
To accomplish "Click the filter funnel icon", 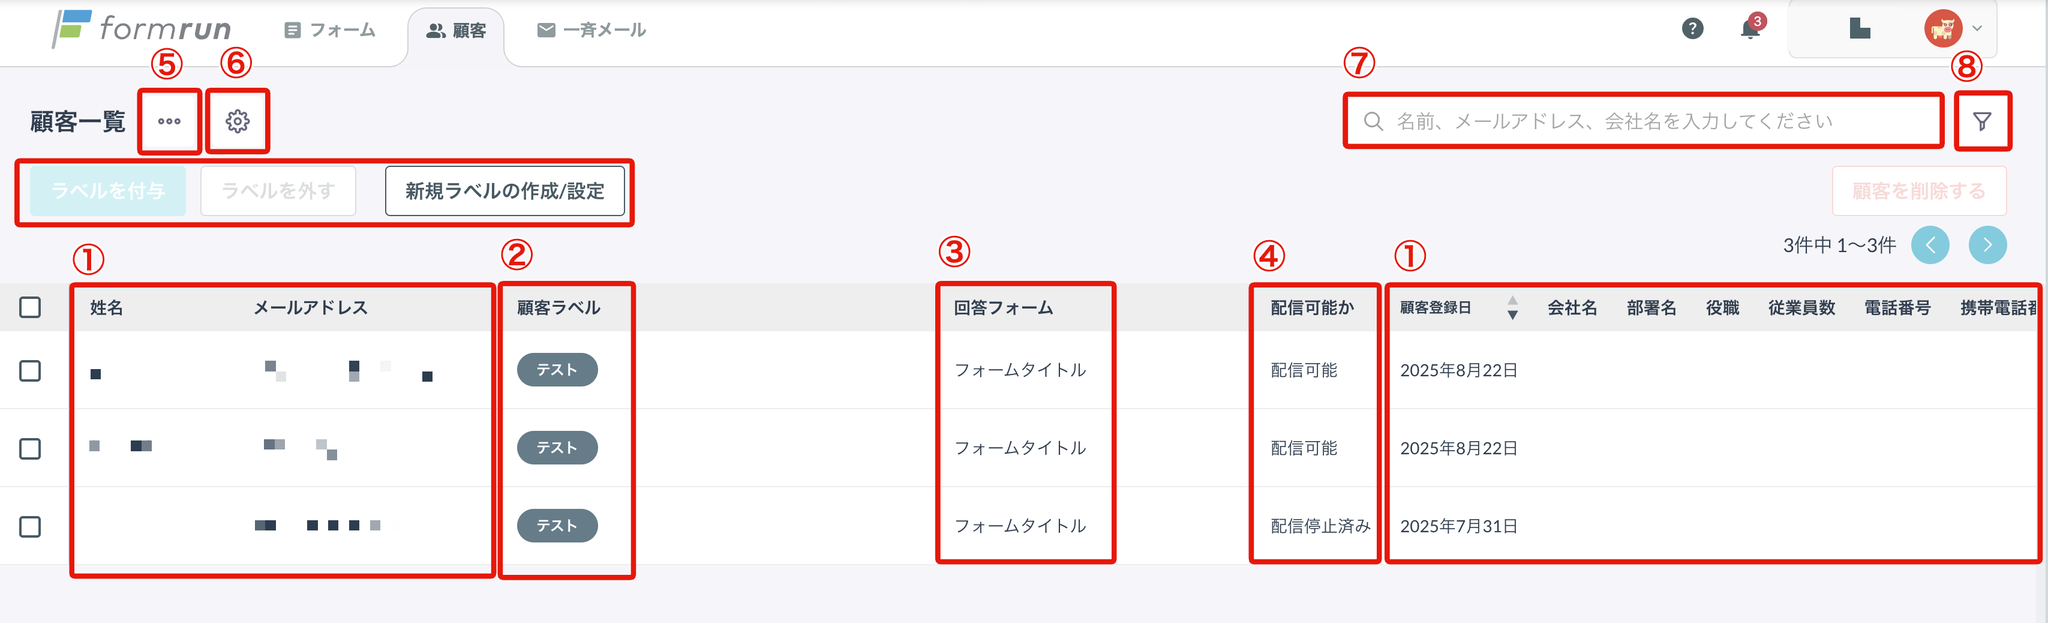I will click(1982, 121).
